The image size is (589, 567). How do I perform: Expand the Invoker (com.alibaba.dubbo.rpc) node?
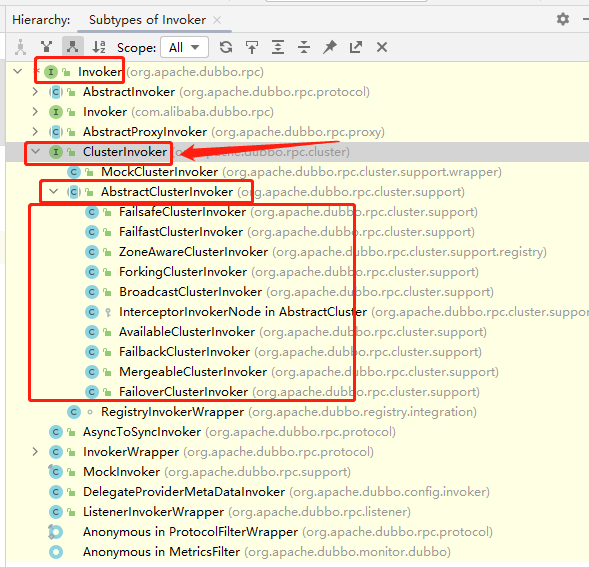coord(35,112)
